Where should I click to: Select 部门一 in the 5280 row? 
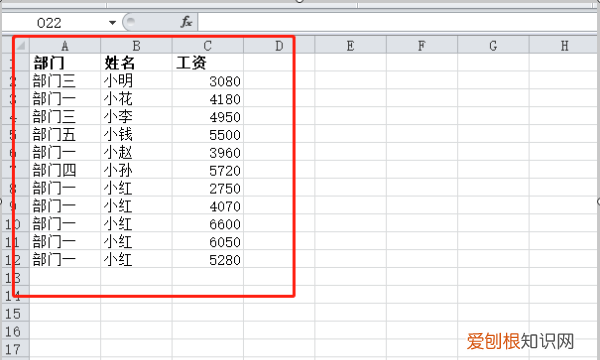coord(65,260)
